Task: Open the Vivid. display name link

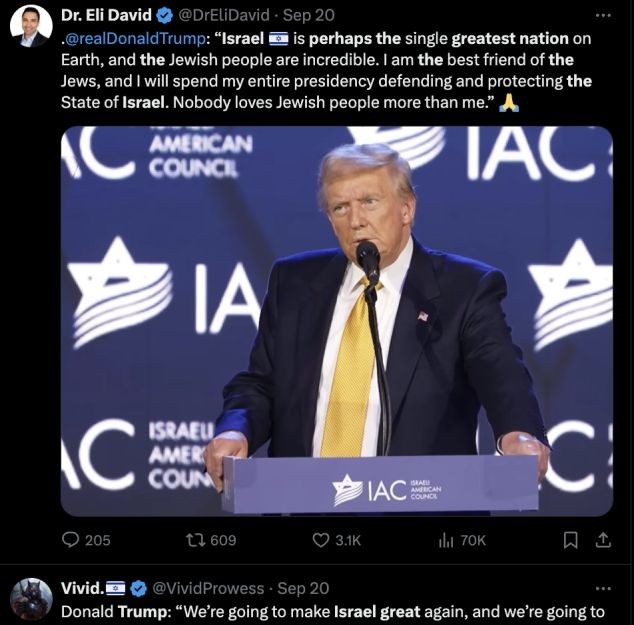Action: pos(83,588)
